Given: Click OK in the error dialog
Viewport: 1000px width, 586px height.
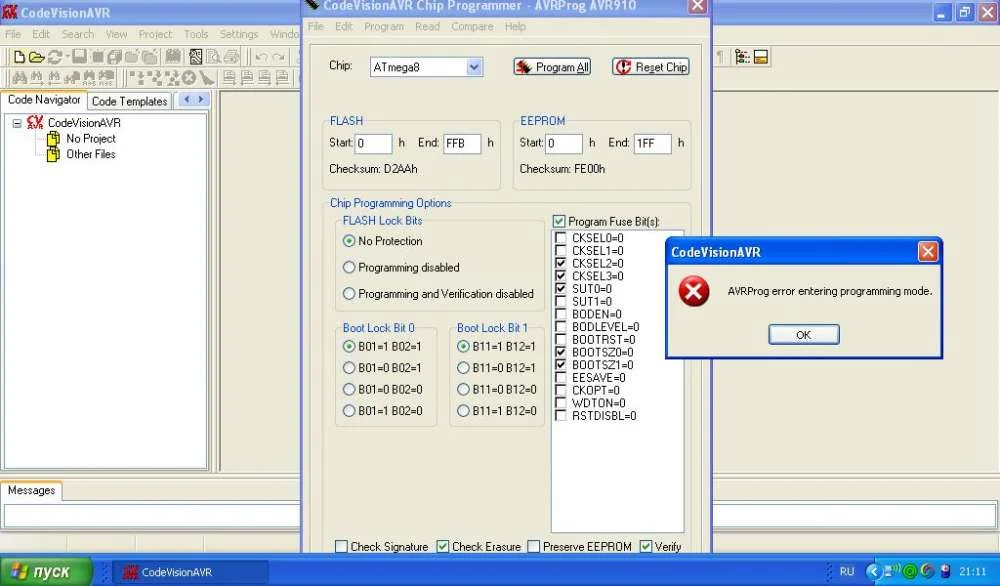Looking at the screenshot, I should 804,334.
